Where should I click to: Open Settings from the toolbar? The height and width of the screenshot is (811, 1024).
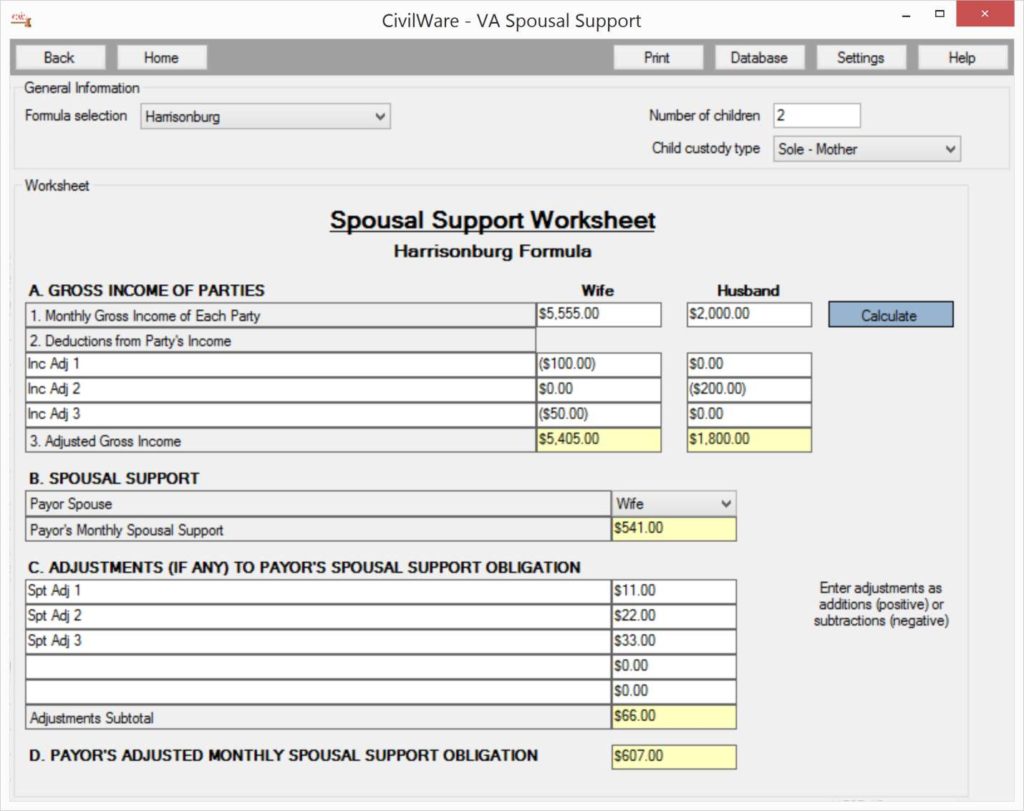pos(861,57)
